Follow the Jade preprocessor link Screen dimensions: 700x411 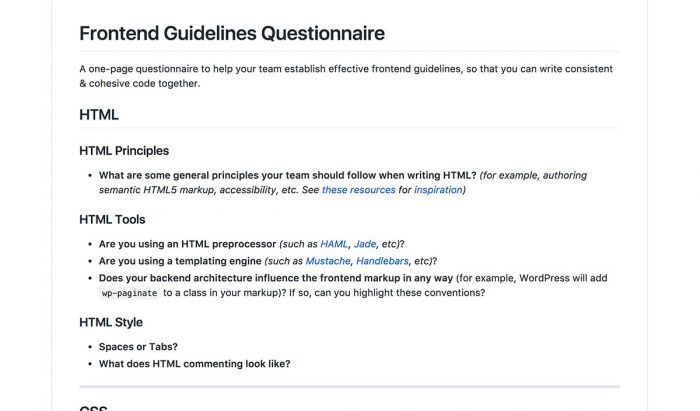365,244
